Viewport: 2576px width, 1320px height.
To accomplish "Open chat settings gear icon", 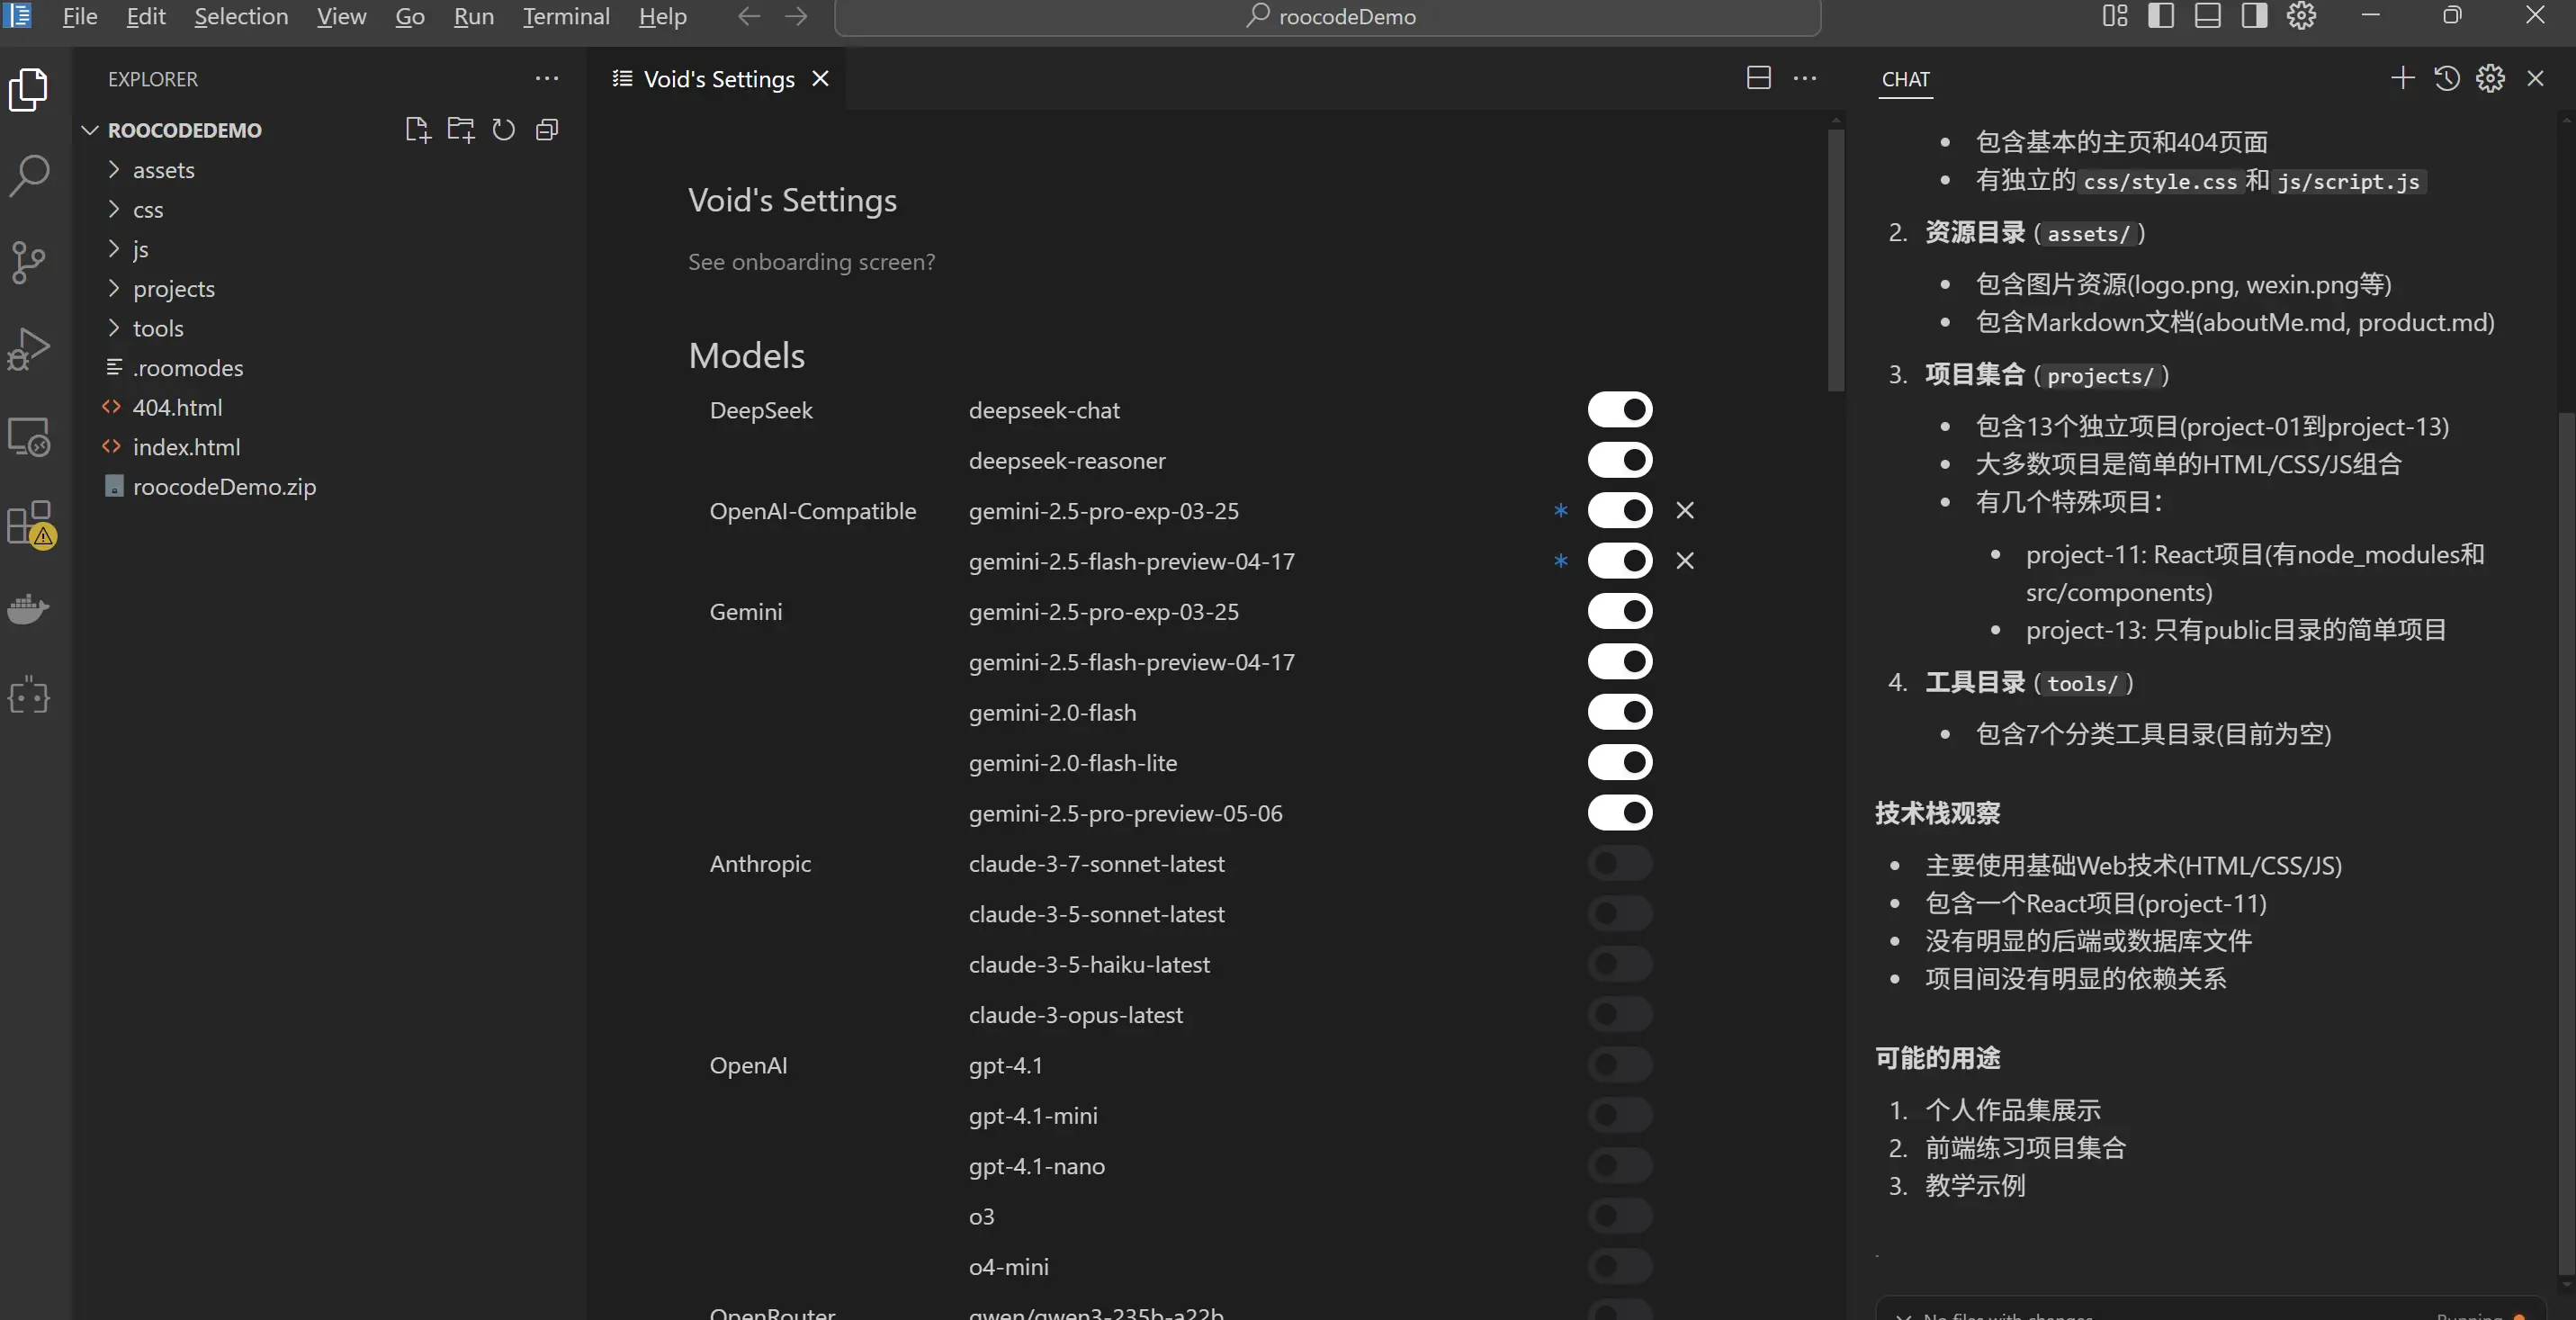I will 2491,78.
